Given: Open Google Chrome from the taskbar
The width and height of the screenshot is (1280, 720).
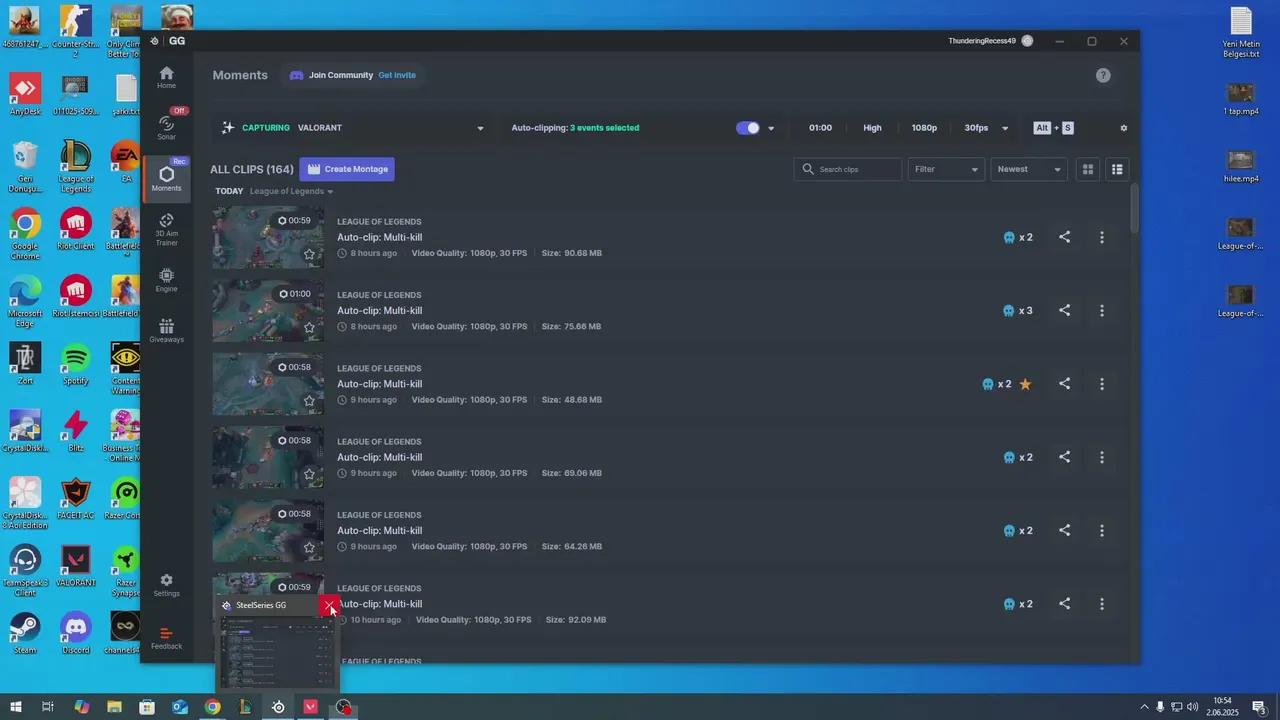Looking at the screenshot, I should [212, 707].
